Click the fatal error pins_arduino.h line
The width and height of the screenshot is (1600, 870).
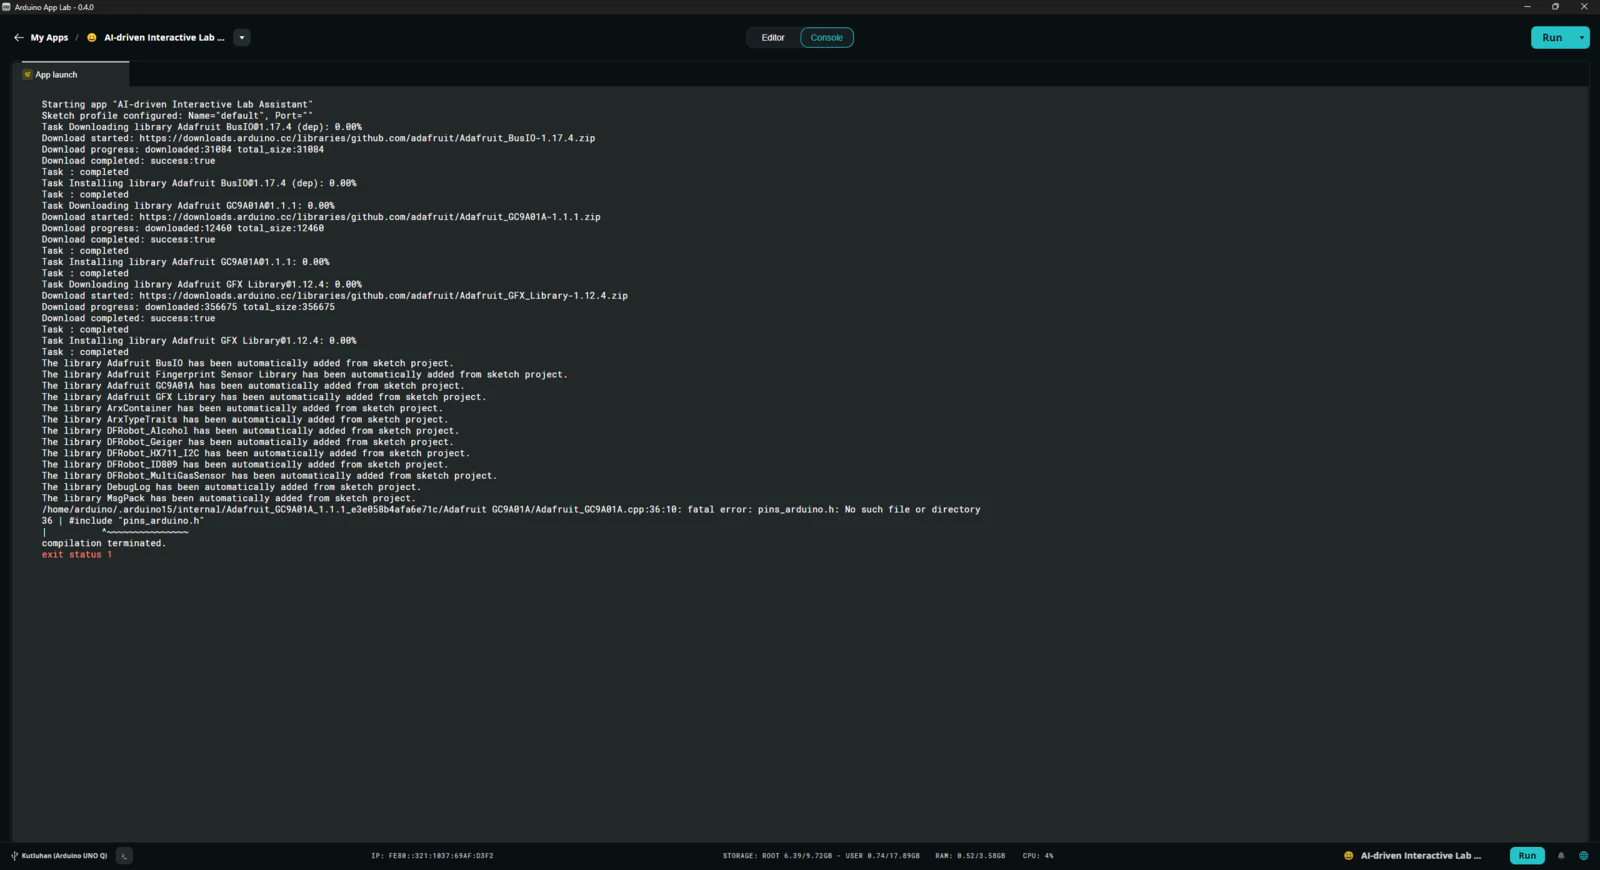click(x=511, y=510)
